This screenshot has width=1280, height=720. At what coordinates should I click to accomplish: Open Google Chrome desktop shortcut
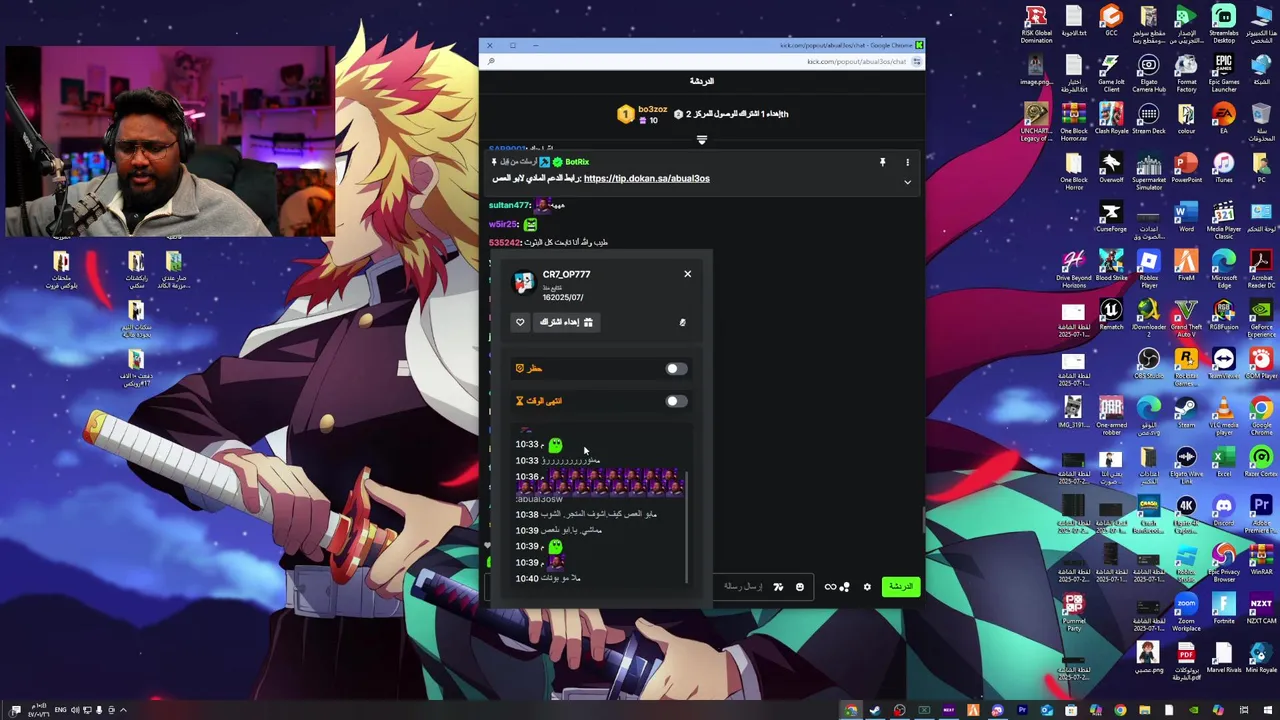[1261, 414]
